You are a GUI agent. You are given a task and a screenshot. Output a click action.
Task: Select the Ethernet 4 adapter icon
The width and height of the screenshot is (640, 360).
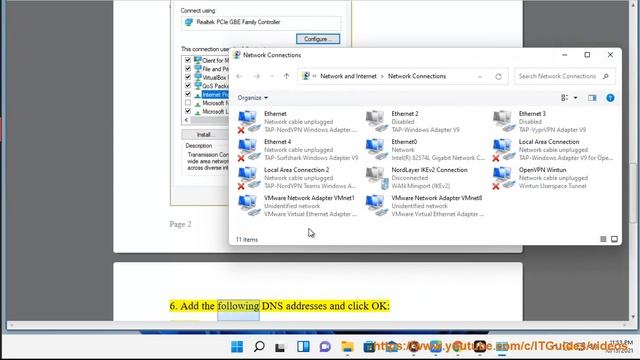tap(249, 150)
